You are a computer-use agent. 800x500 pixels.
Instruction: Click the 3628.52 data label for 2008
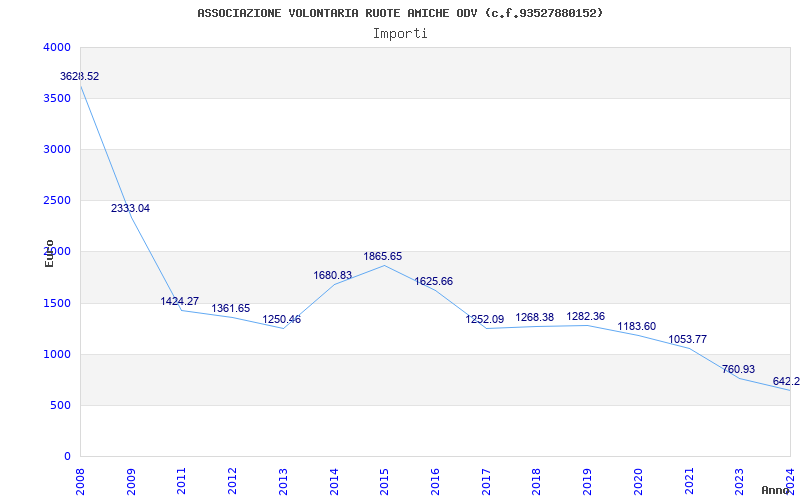[x=79, y=77]
